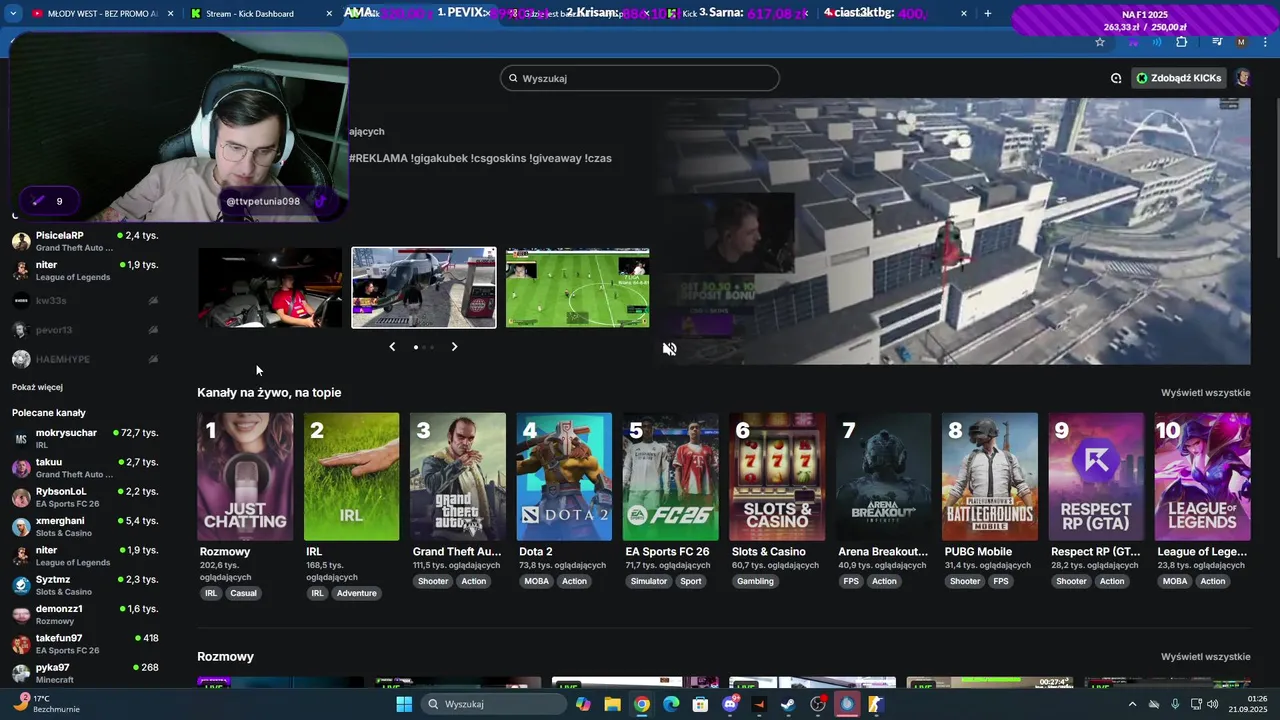Open Discord from the taskbar
Image resolution: width=1280 pixels, height=720 pixels.
click(730, 704)
